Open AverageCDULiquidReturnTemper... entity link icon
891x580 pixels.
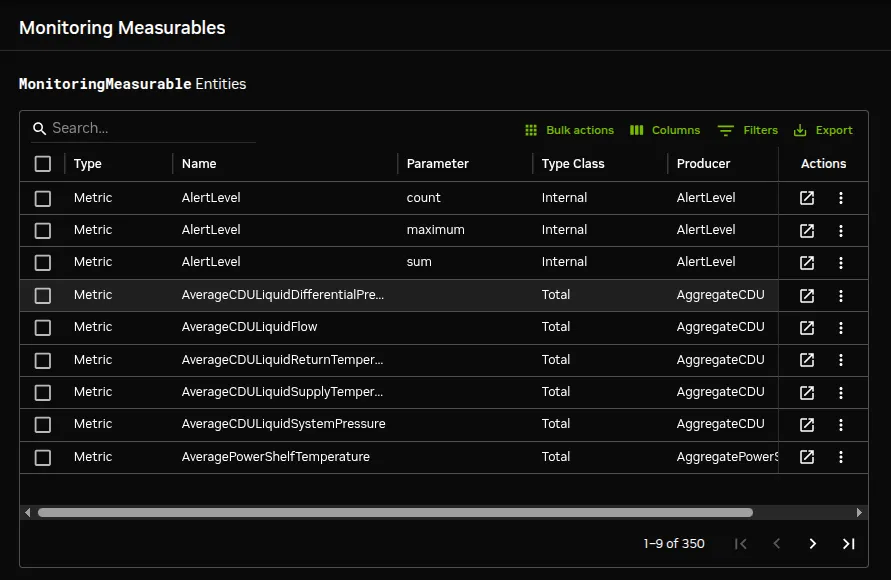point(807,360)
